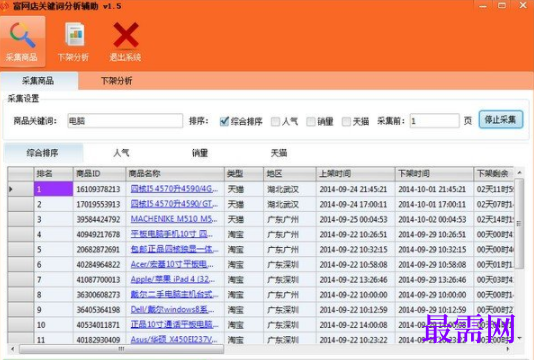This screenshot has width=534, height=360.
Task: Open the Acer/宏基10寸平板电脑 link
Action: [x=172, y=264]
